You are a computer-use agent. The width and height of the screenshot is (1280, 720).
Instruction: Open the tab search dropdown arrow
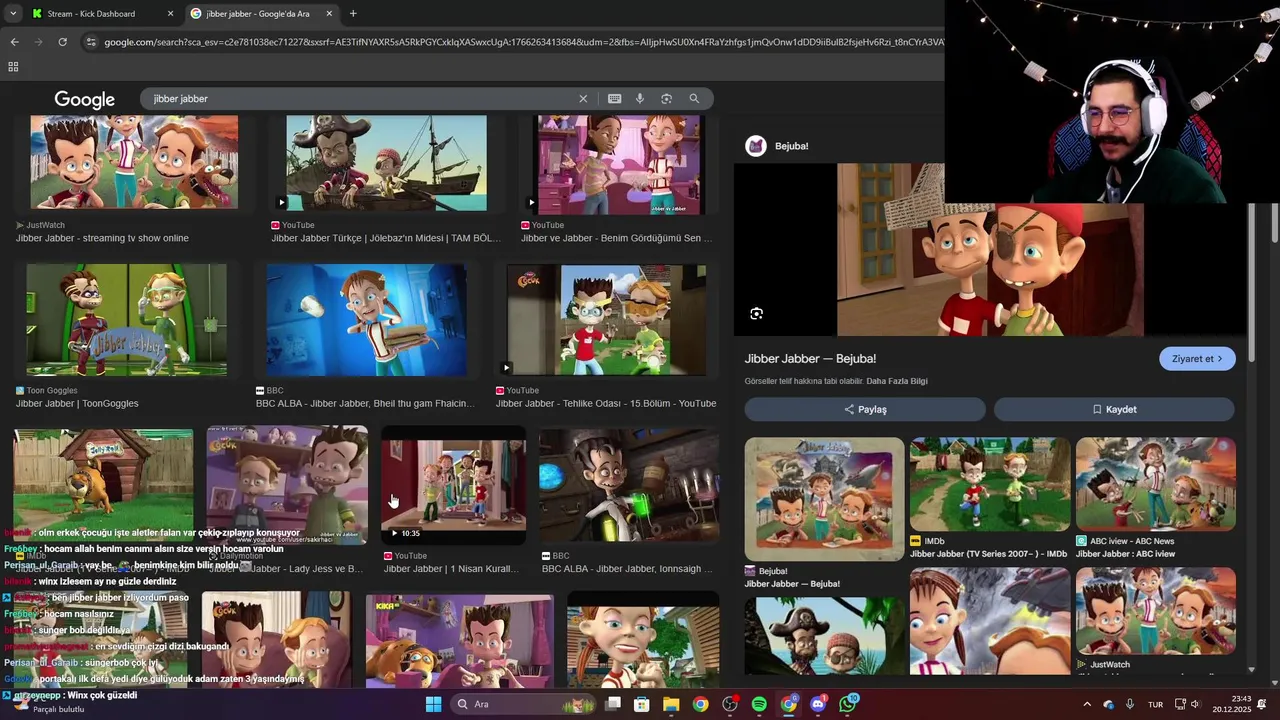click(x=12, y=14)
